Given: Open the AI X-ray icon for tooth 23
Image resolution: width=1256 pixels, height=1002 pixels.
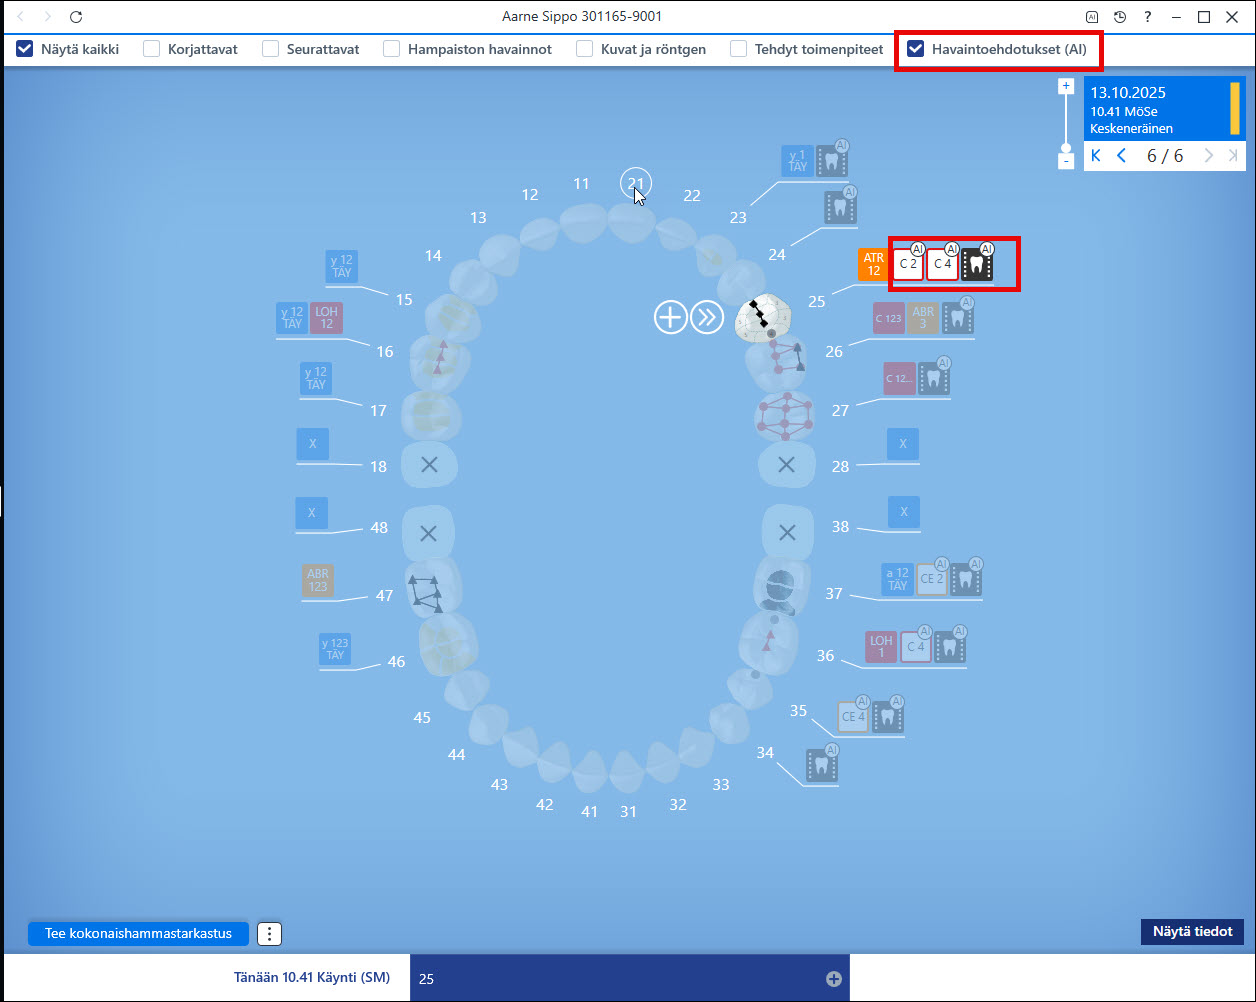Looking at the screenshot, I should [x=831, y=161].
